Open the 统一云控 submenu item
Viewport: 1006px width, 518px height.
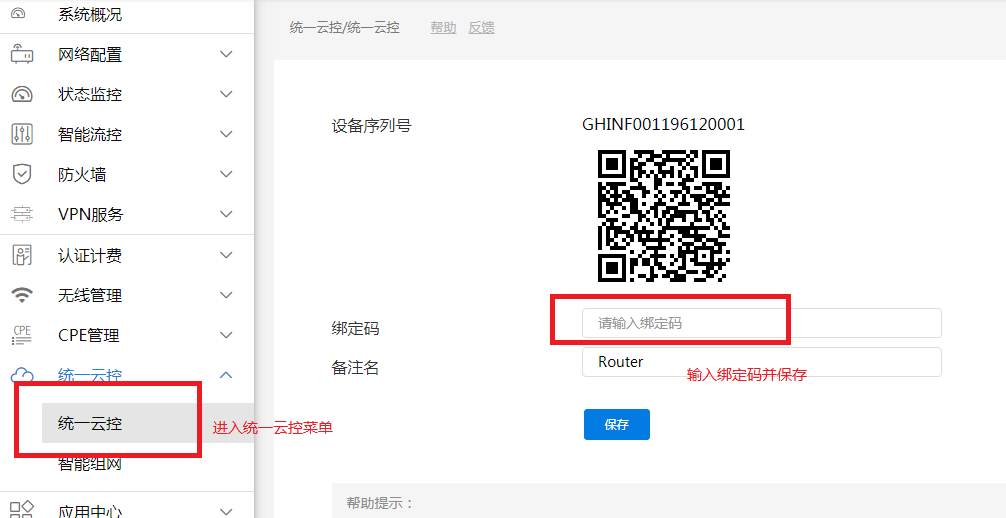[90, 423]
